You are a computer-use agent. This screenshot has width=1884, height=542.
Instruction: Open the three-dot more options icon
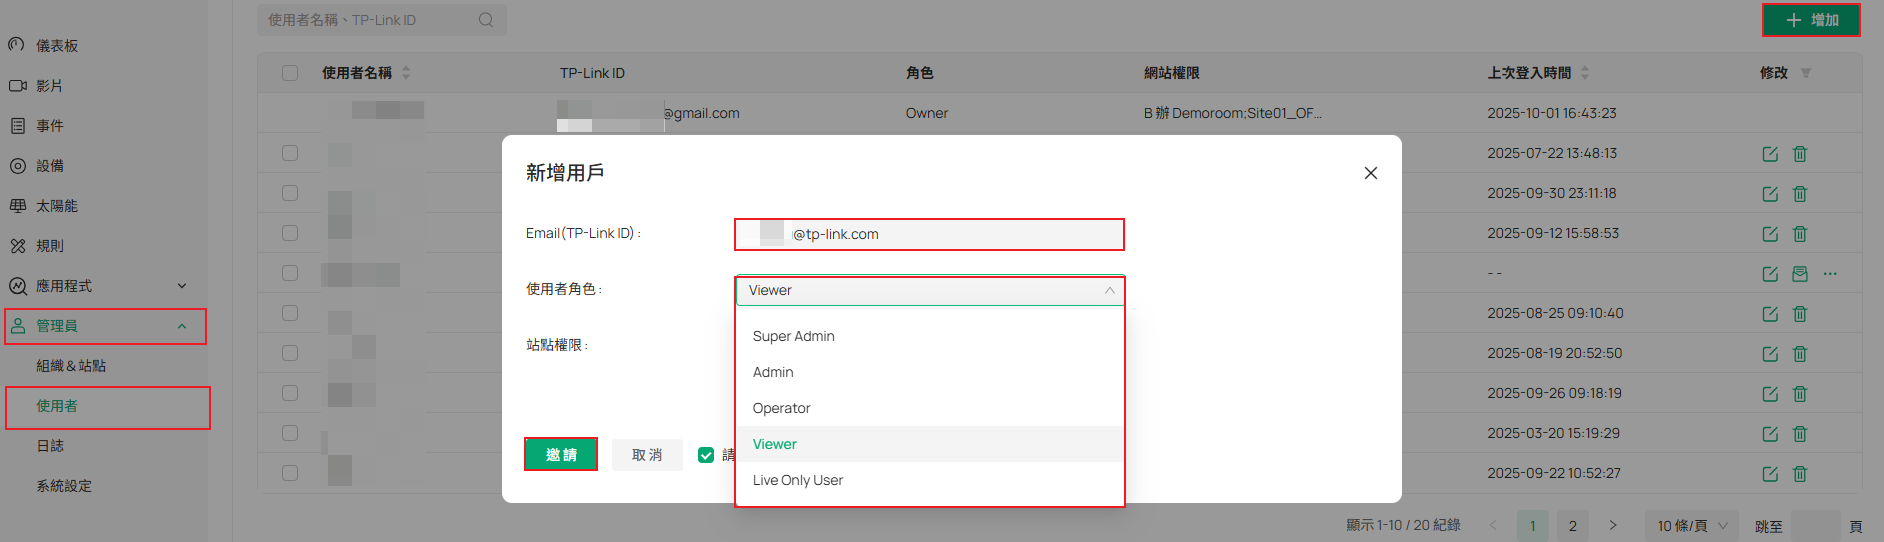click(x=1830, y=274)
